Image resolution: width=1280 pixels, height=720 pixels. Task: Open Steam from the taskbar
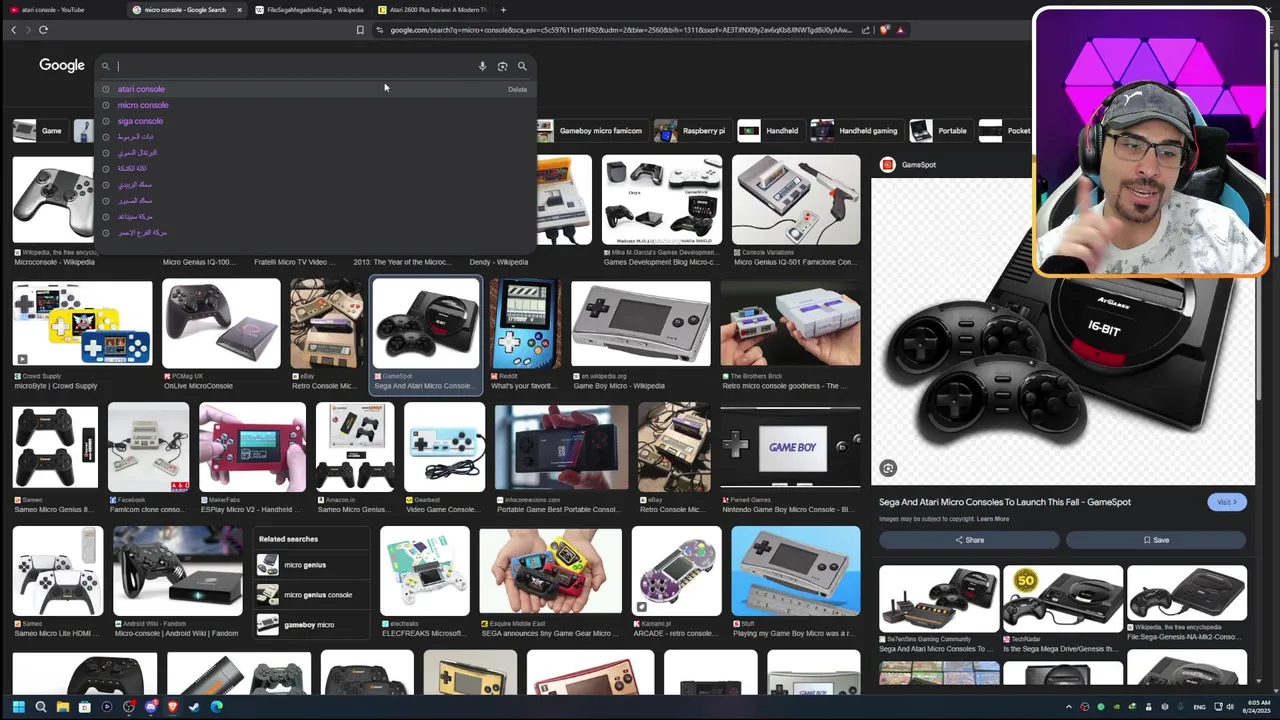(195, 707)
